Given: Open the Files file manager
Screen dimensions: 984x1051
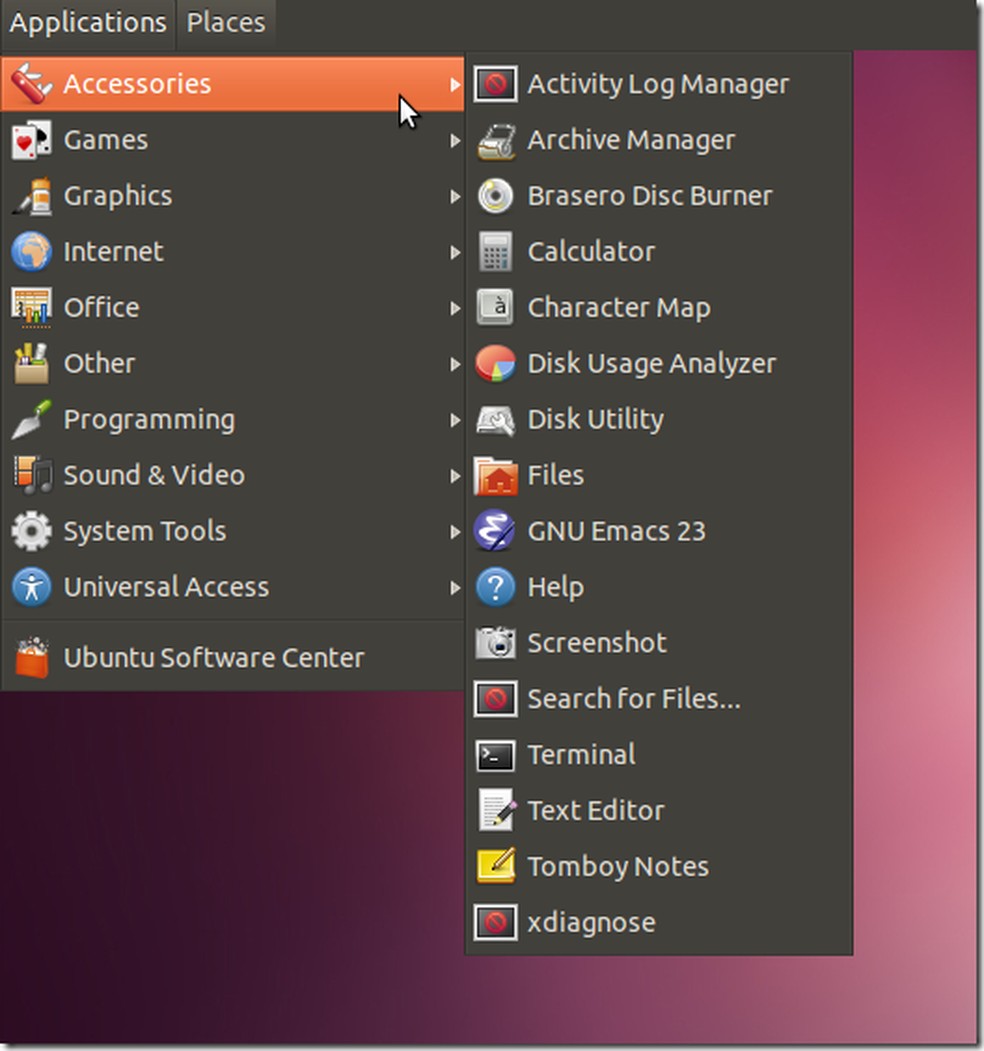Looking at the screenshot, I should (555, 475).
